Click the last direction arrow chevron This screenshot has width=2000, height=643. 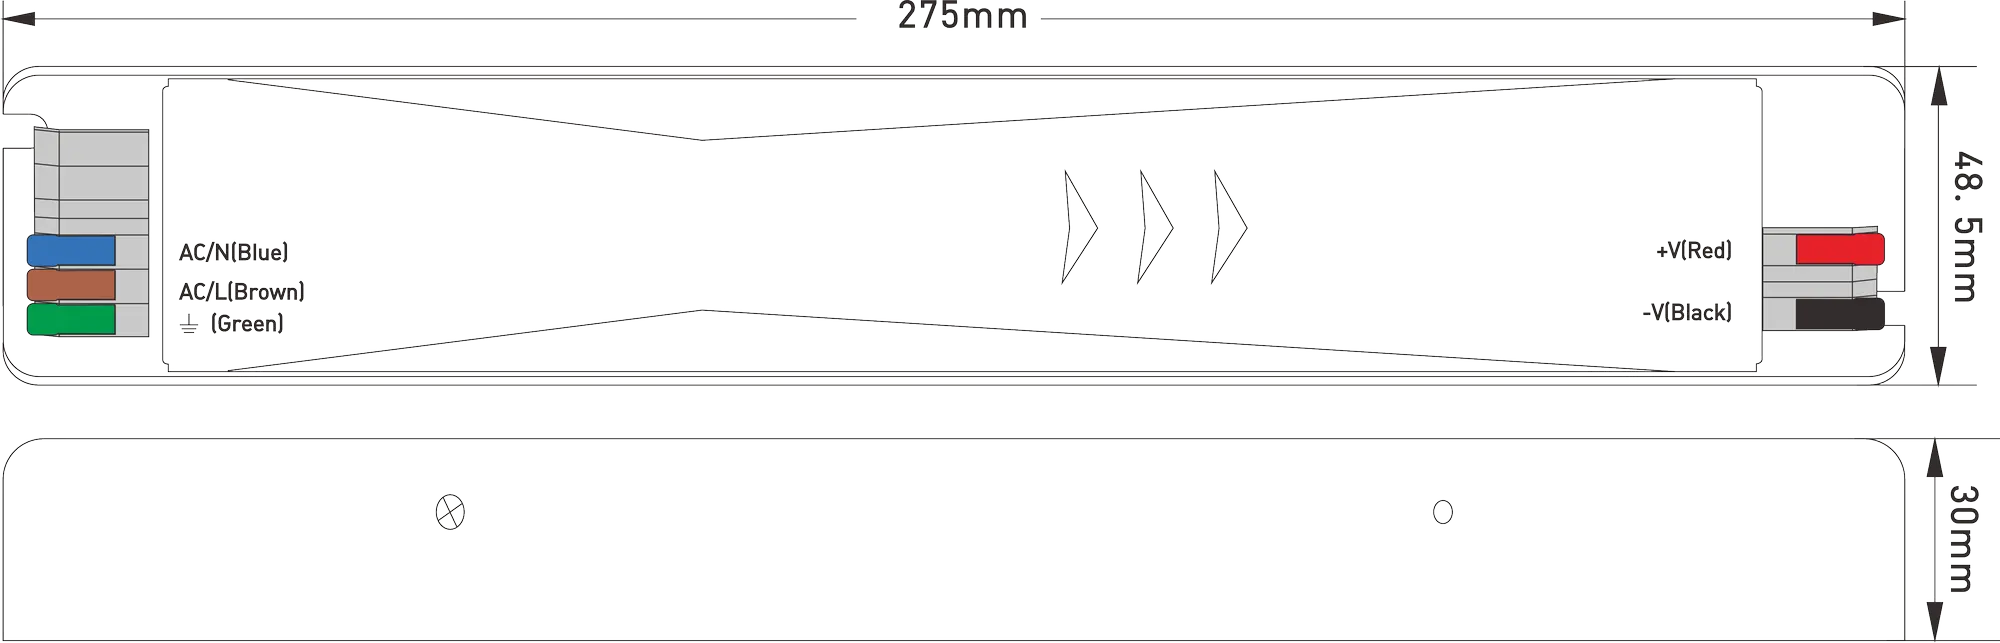coord(1229,227)
